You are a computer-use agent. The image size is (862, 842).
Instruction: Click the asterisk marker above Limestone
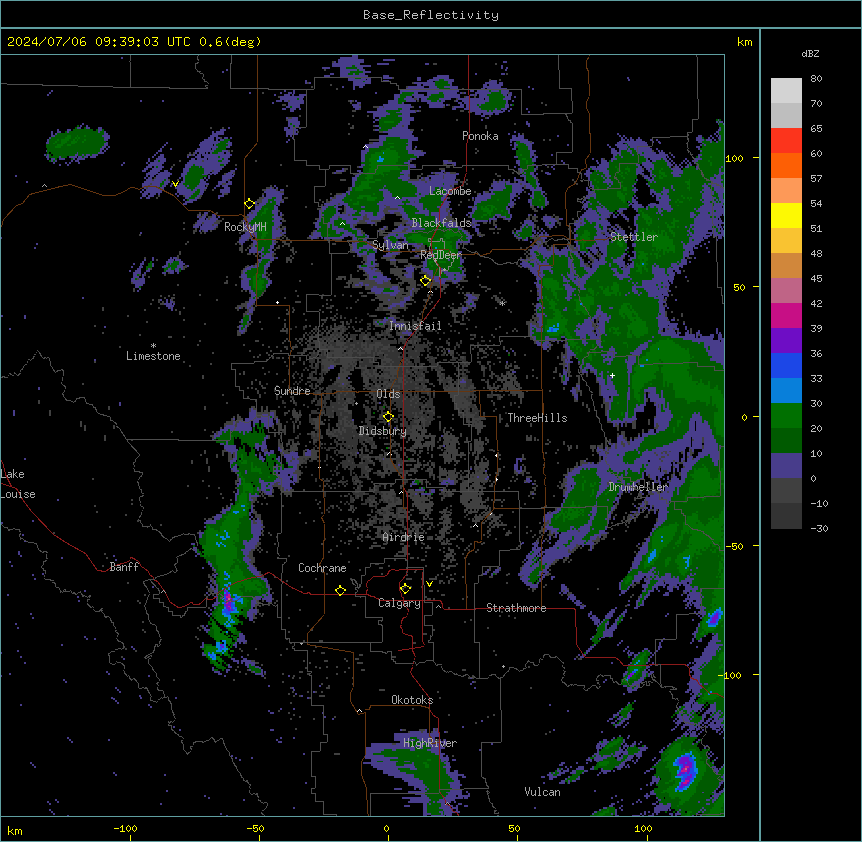[x=153, y=346]
